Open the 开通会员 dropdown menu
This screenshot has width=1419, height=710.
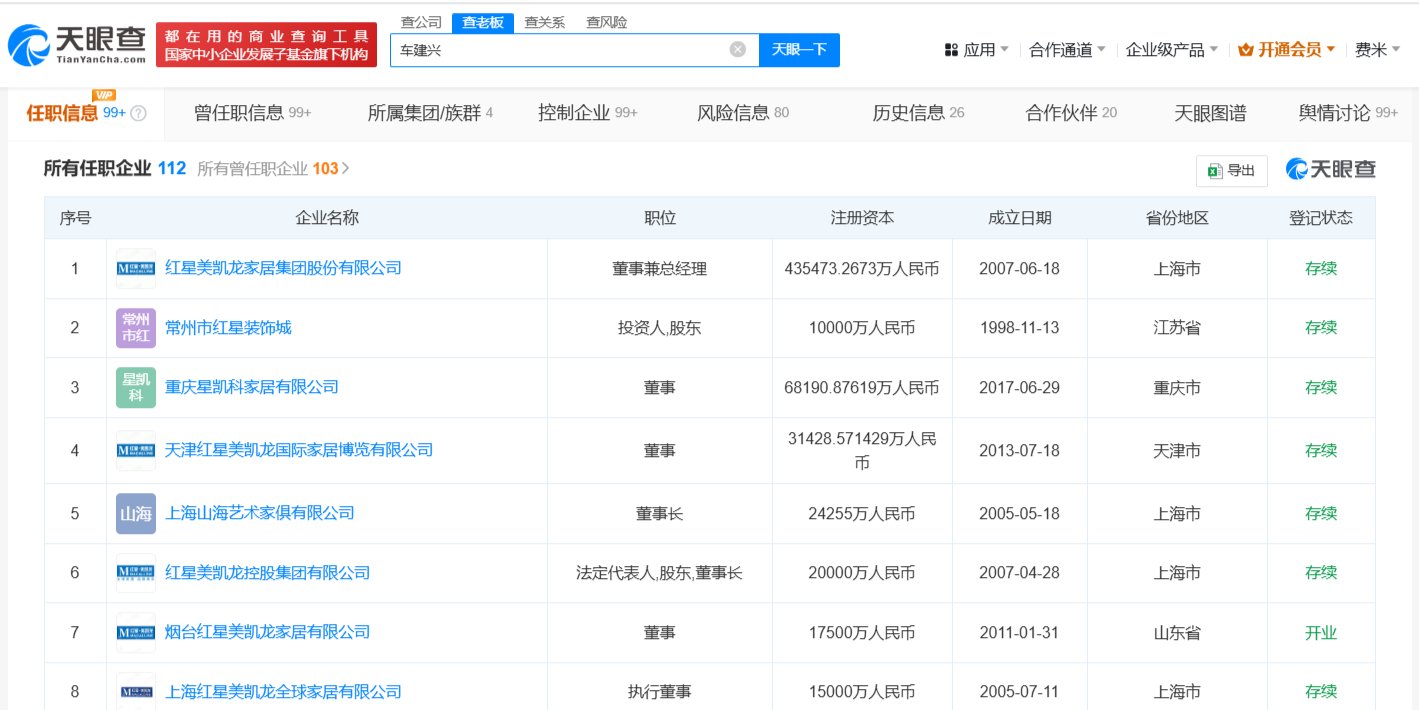(x=1288, y=49)
